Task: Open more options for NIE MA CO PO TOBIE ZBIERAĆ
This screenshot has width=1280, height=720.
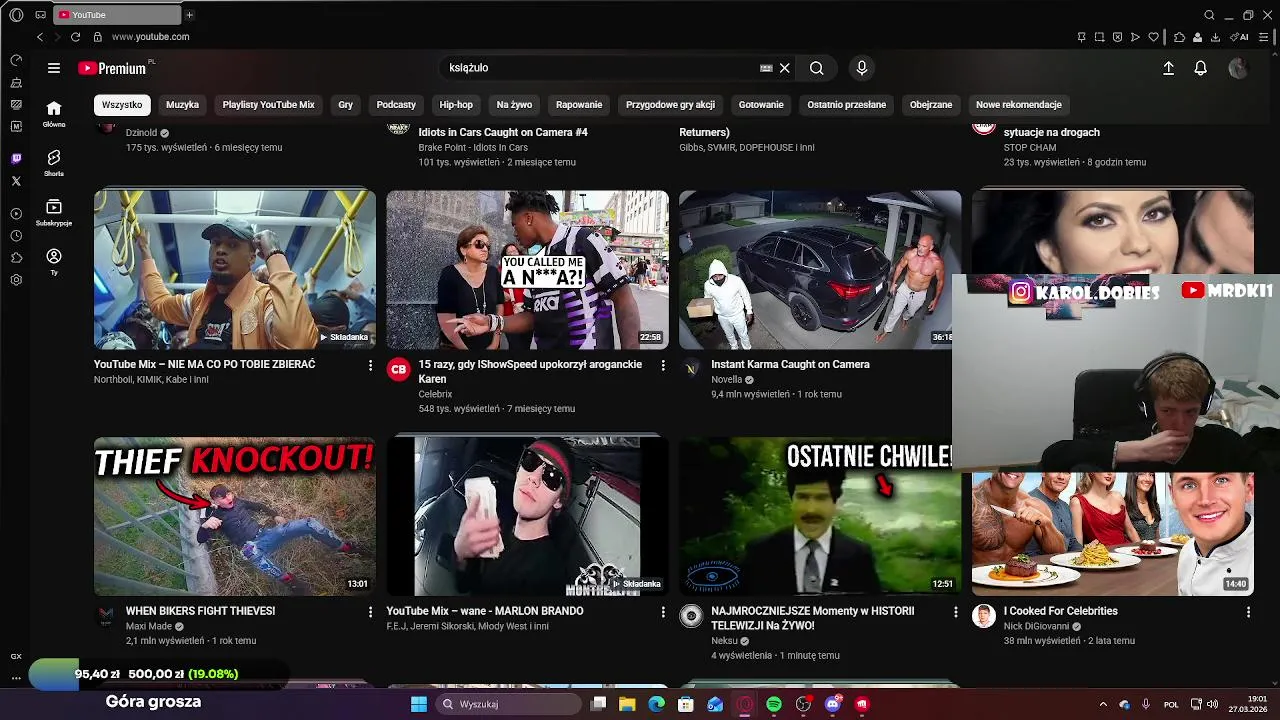Action: [370, 366]
